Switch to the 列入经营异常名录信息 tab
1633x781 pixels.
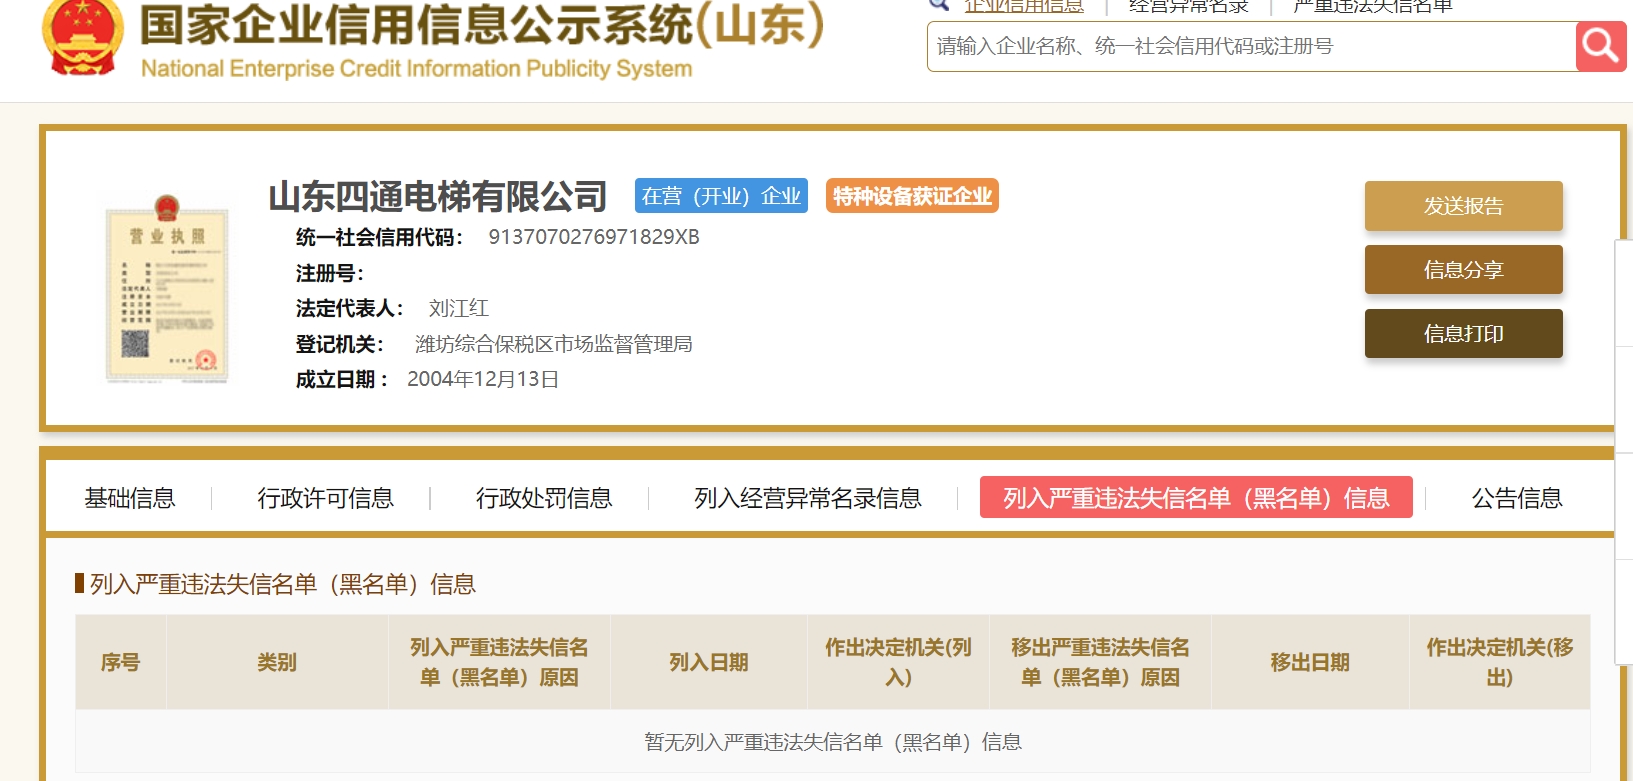[x=808, y=498]
